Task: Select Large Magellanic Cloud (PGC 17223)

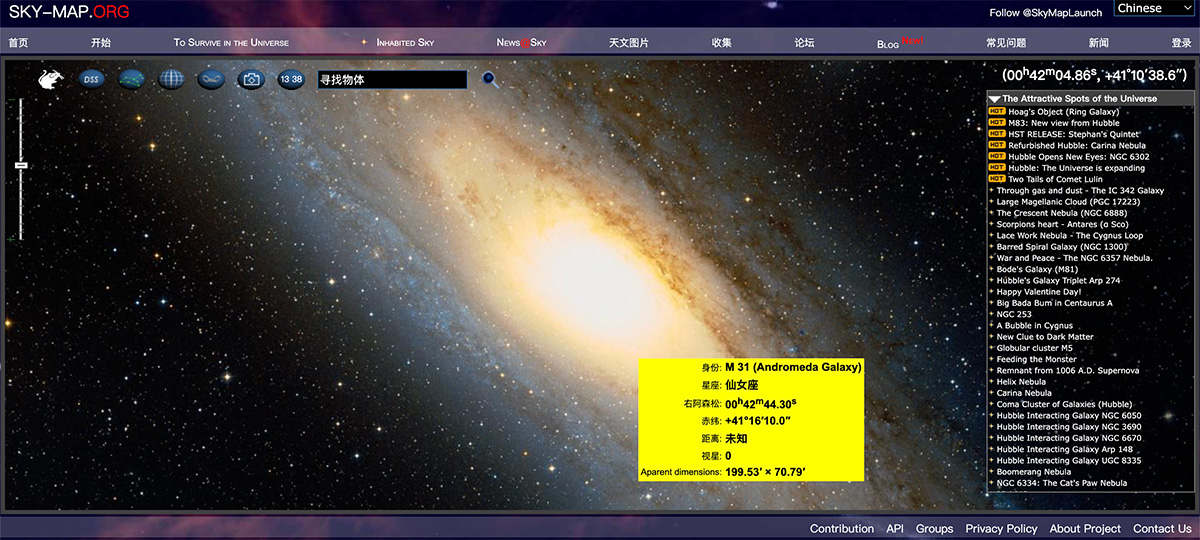Action: (1068, 202)
